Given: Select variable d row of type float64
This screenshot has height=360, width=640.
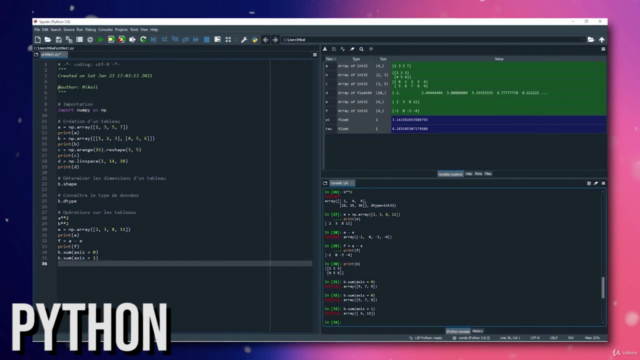Looking at the screenshot, I should [465, 93].
